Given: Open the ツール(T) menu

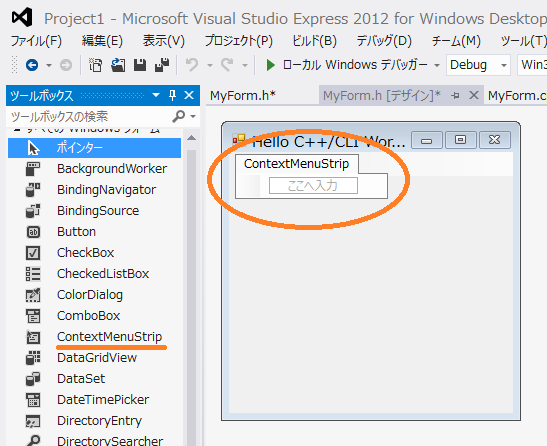Looking at the screenshot, I should coord(523,41).
